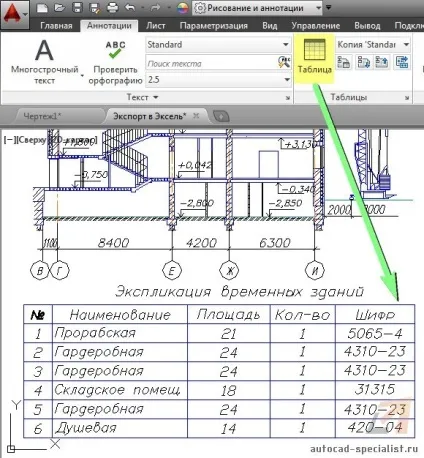Expand the Текст panel title arrow
Image resolution: width=424 pixels, height=458 pixels.
(156, 97)
